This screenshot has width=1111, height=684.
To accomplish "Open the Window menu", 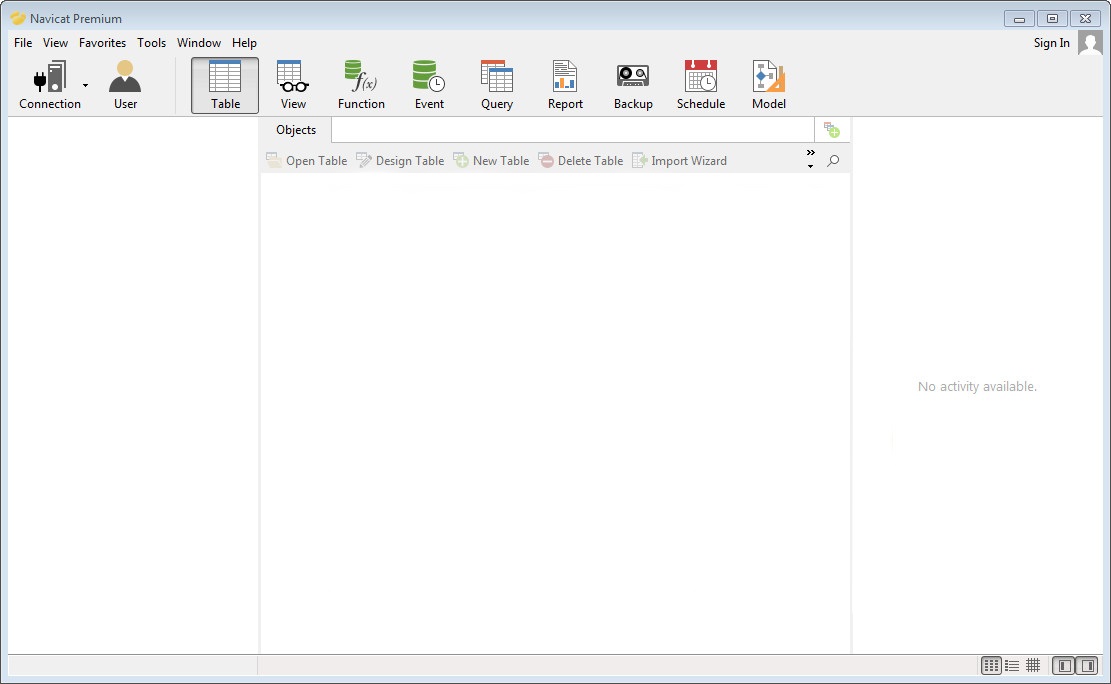I will click(199, 43).
